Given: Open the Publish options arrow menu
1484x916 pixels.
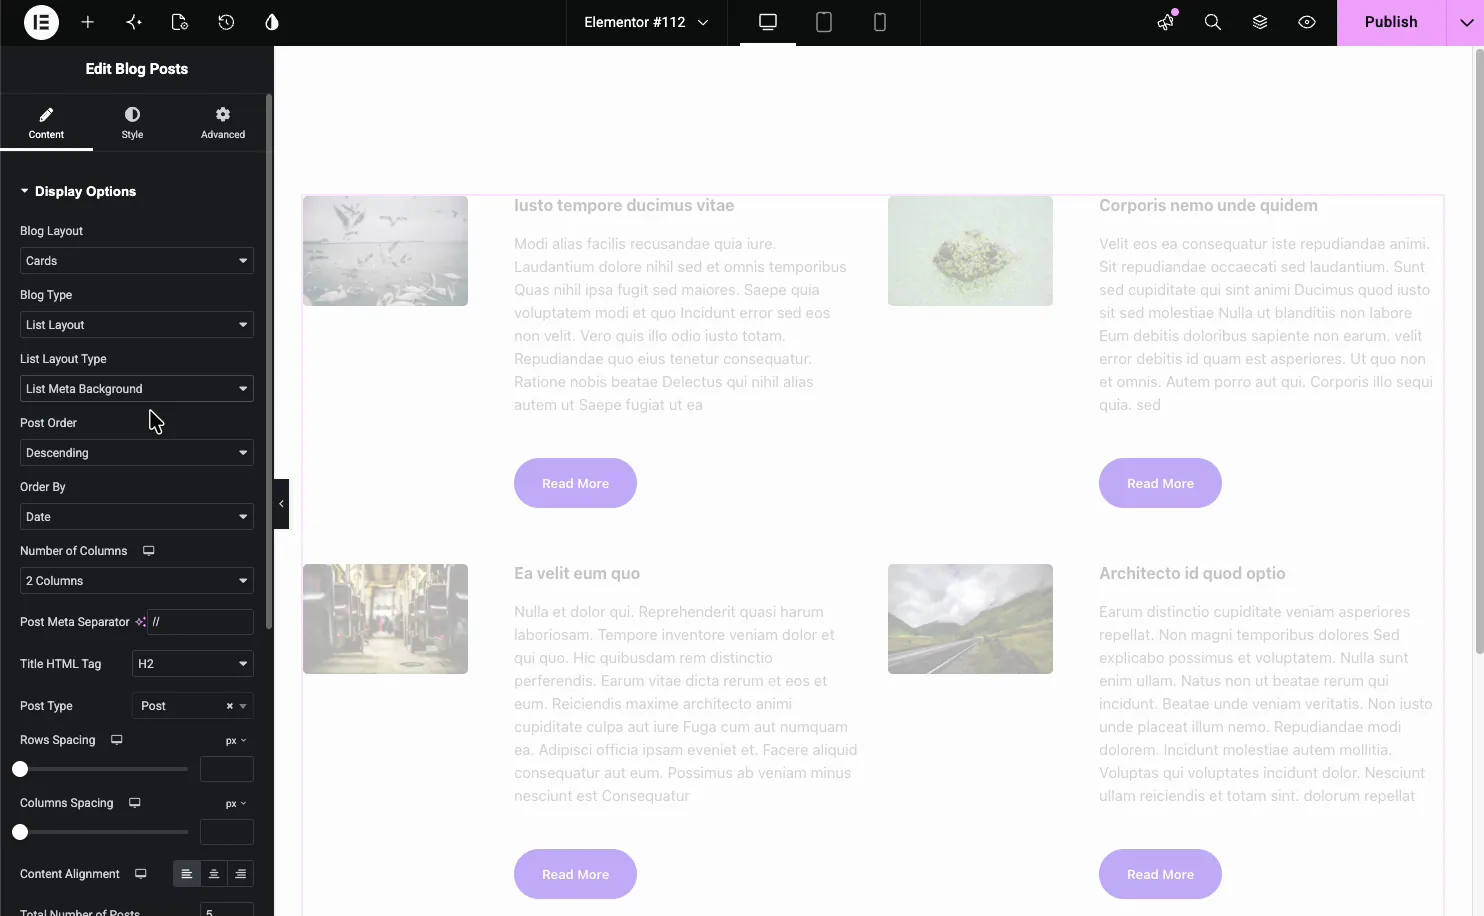Looking at the screenshot, I should coord(1465,22).
